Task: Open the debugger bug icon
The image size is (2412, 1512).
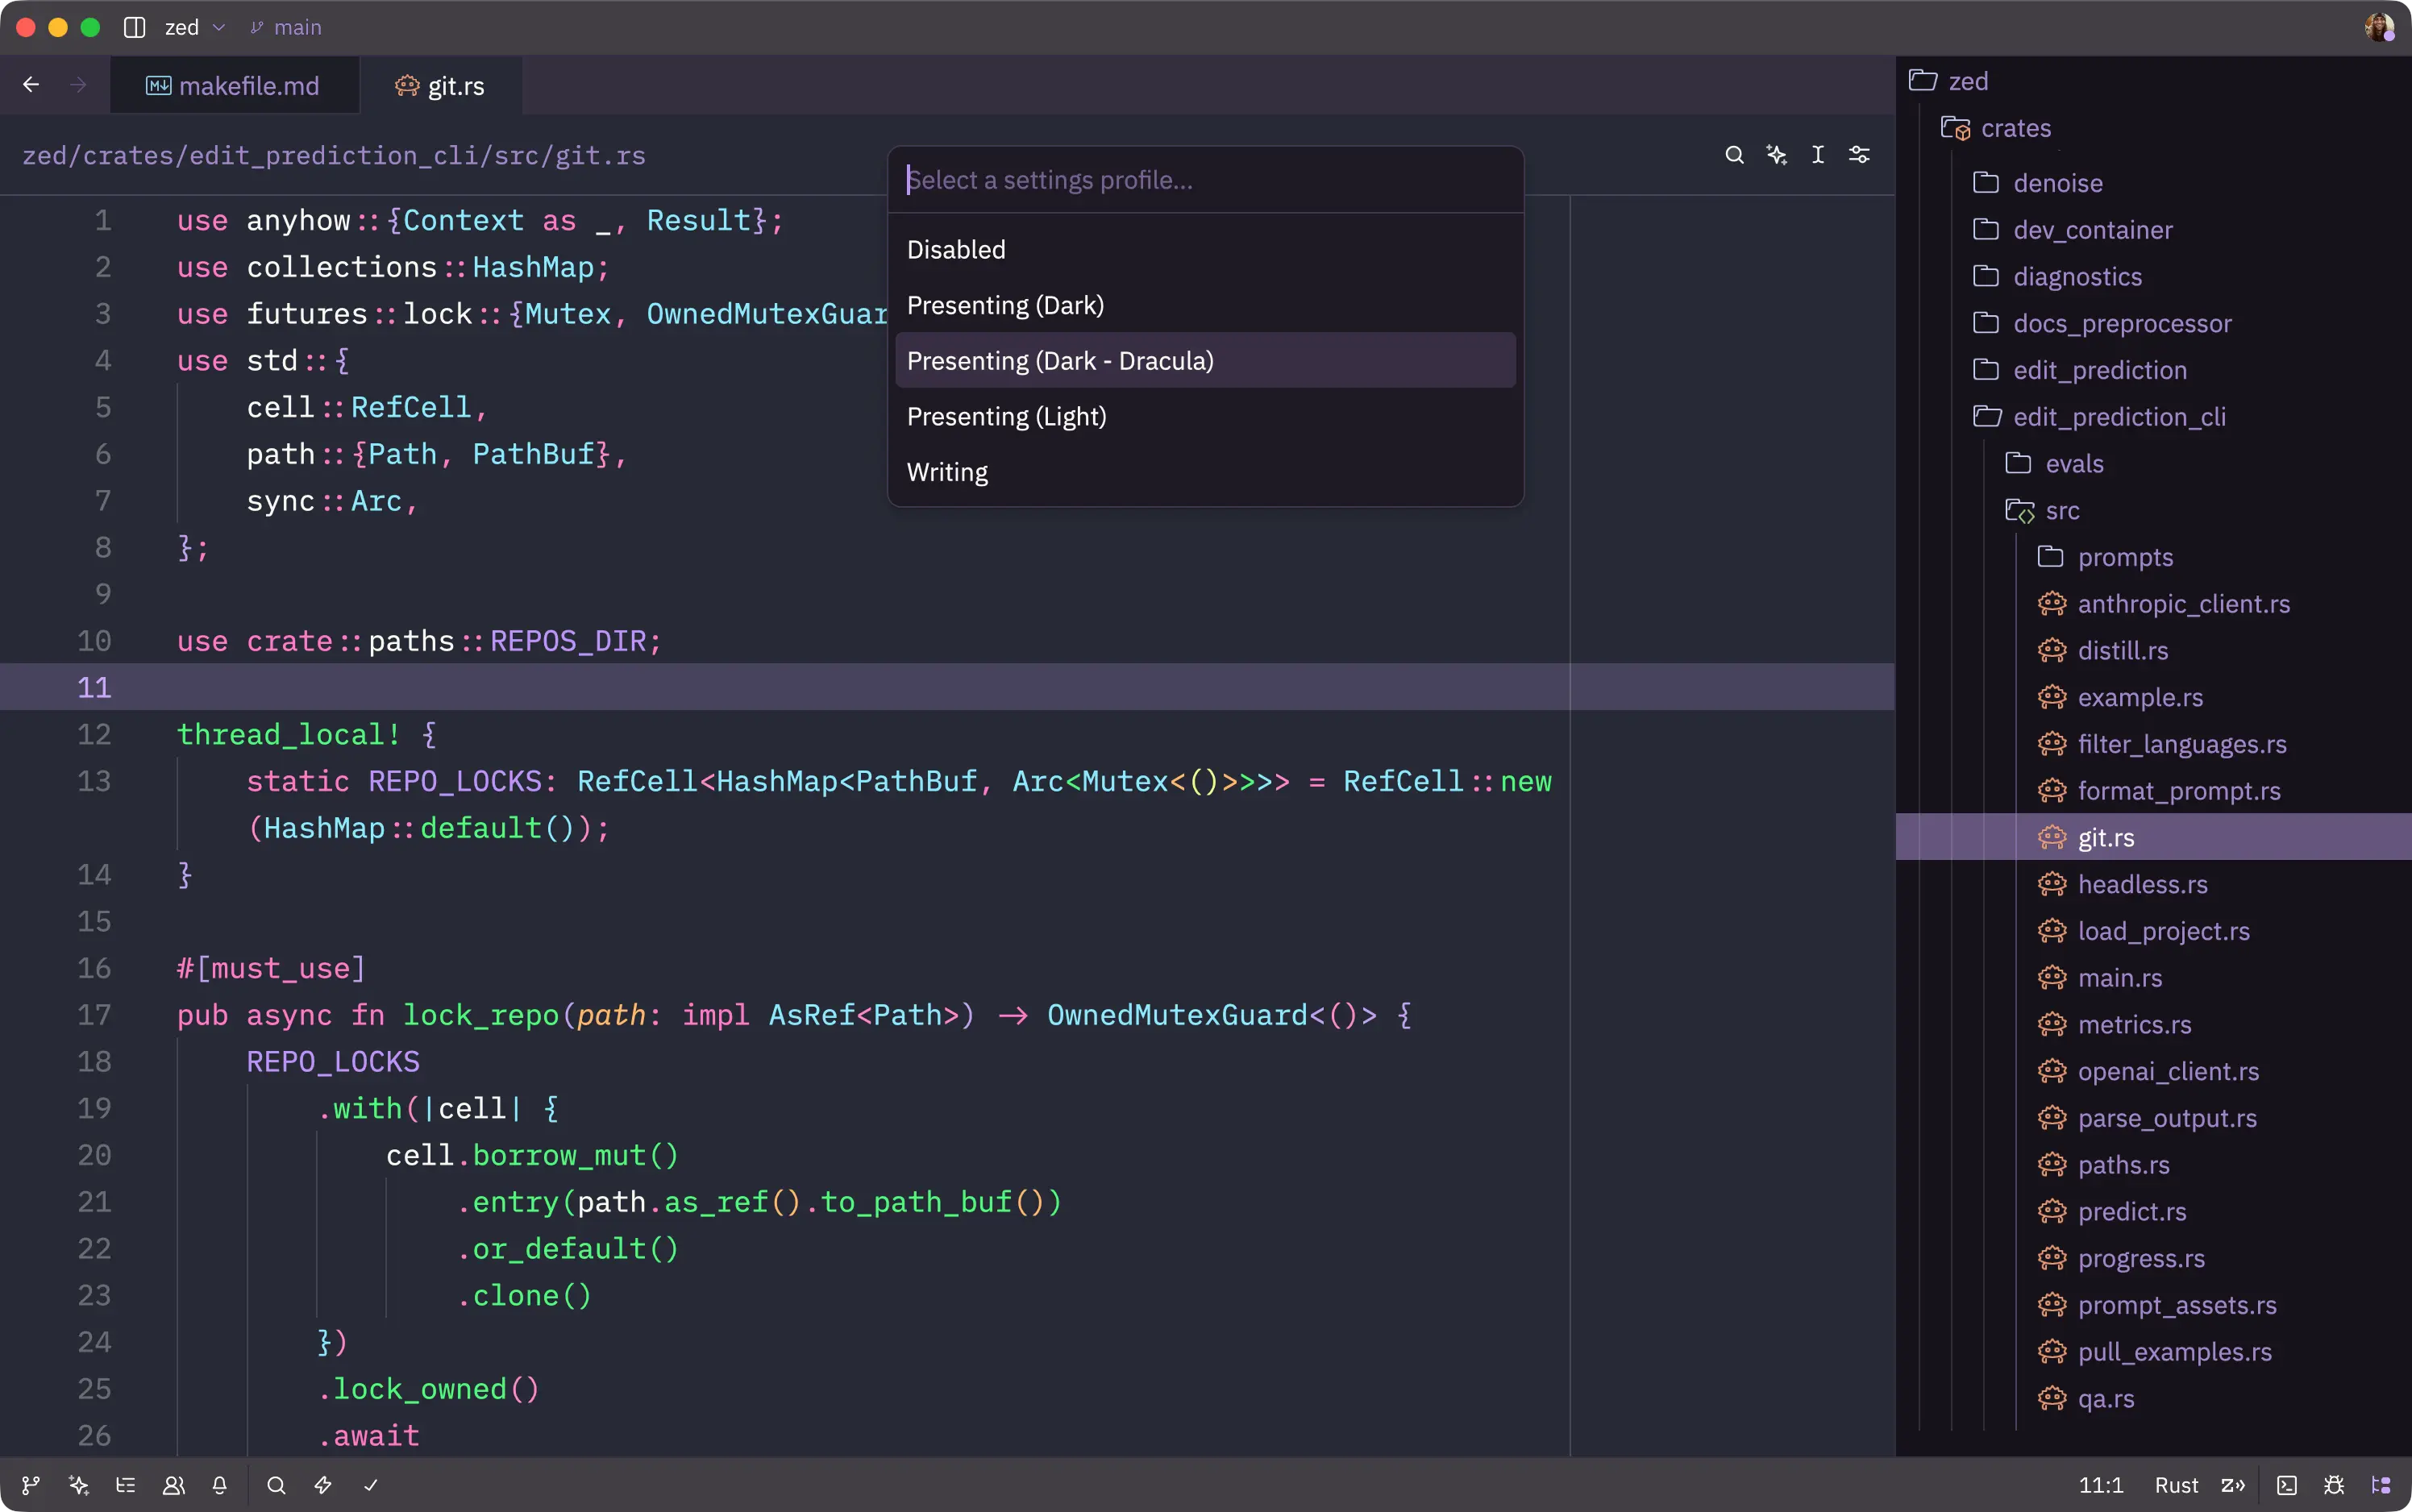Action: point(2334,1485)
